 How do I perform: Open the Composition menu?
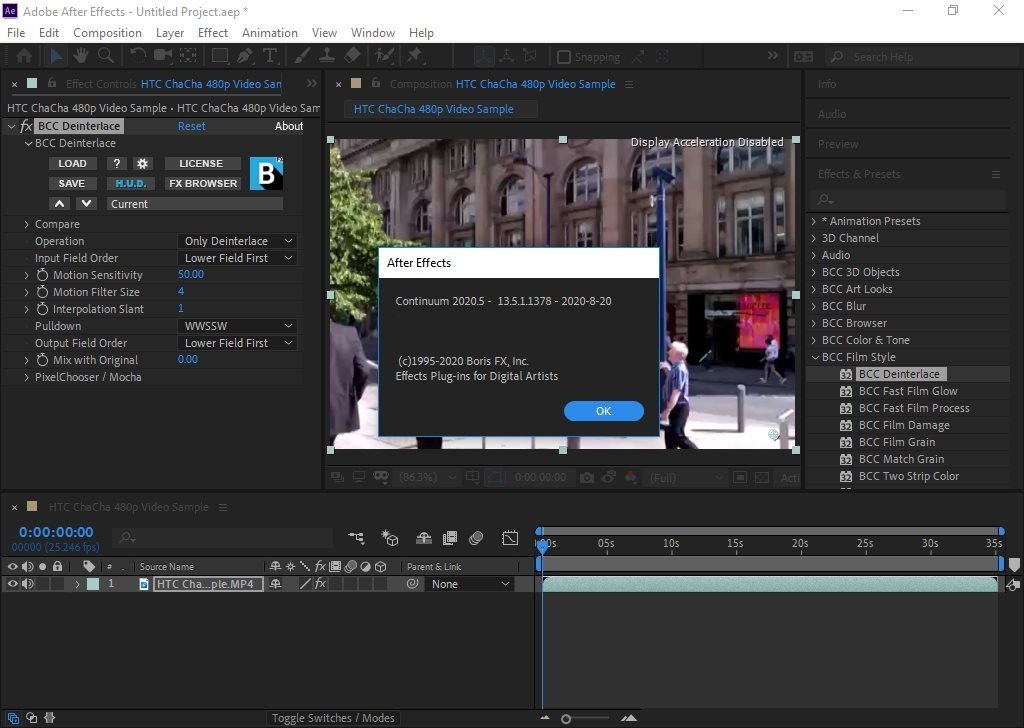coord(107,32)
